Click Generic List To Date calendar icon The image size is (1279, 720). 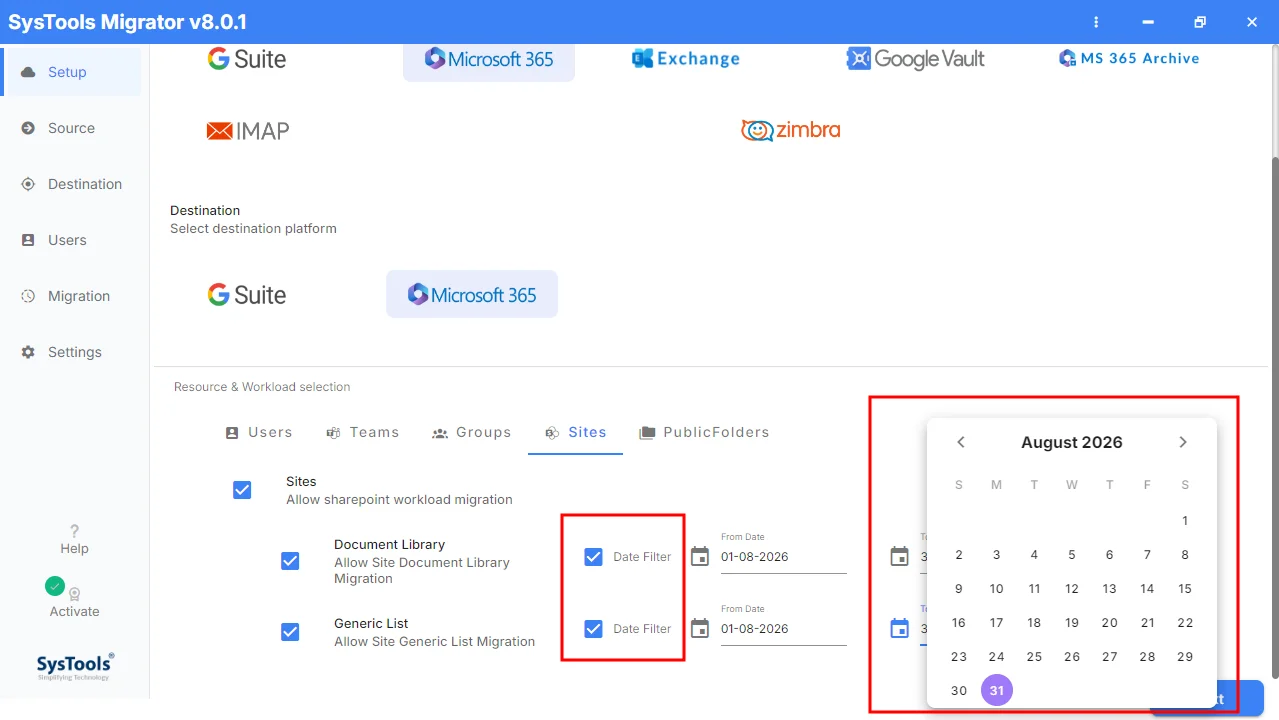899,629
